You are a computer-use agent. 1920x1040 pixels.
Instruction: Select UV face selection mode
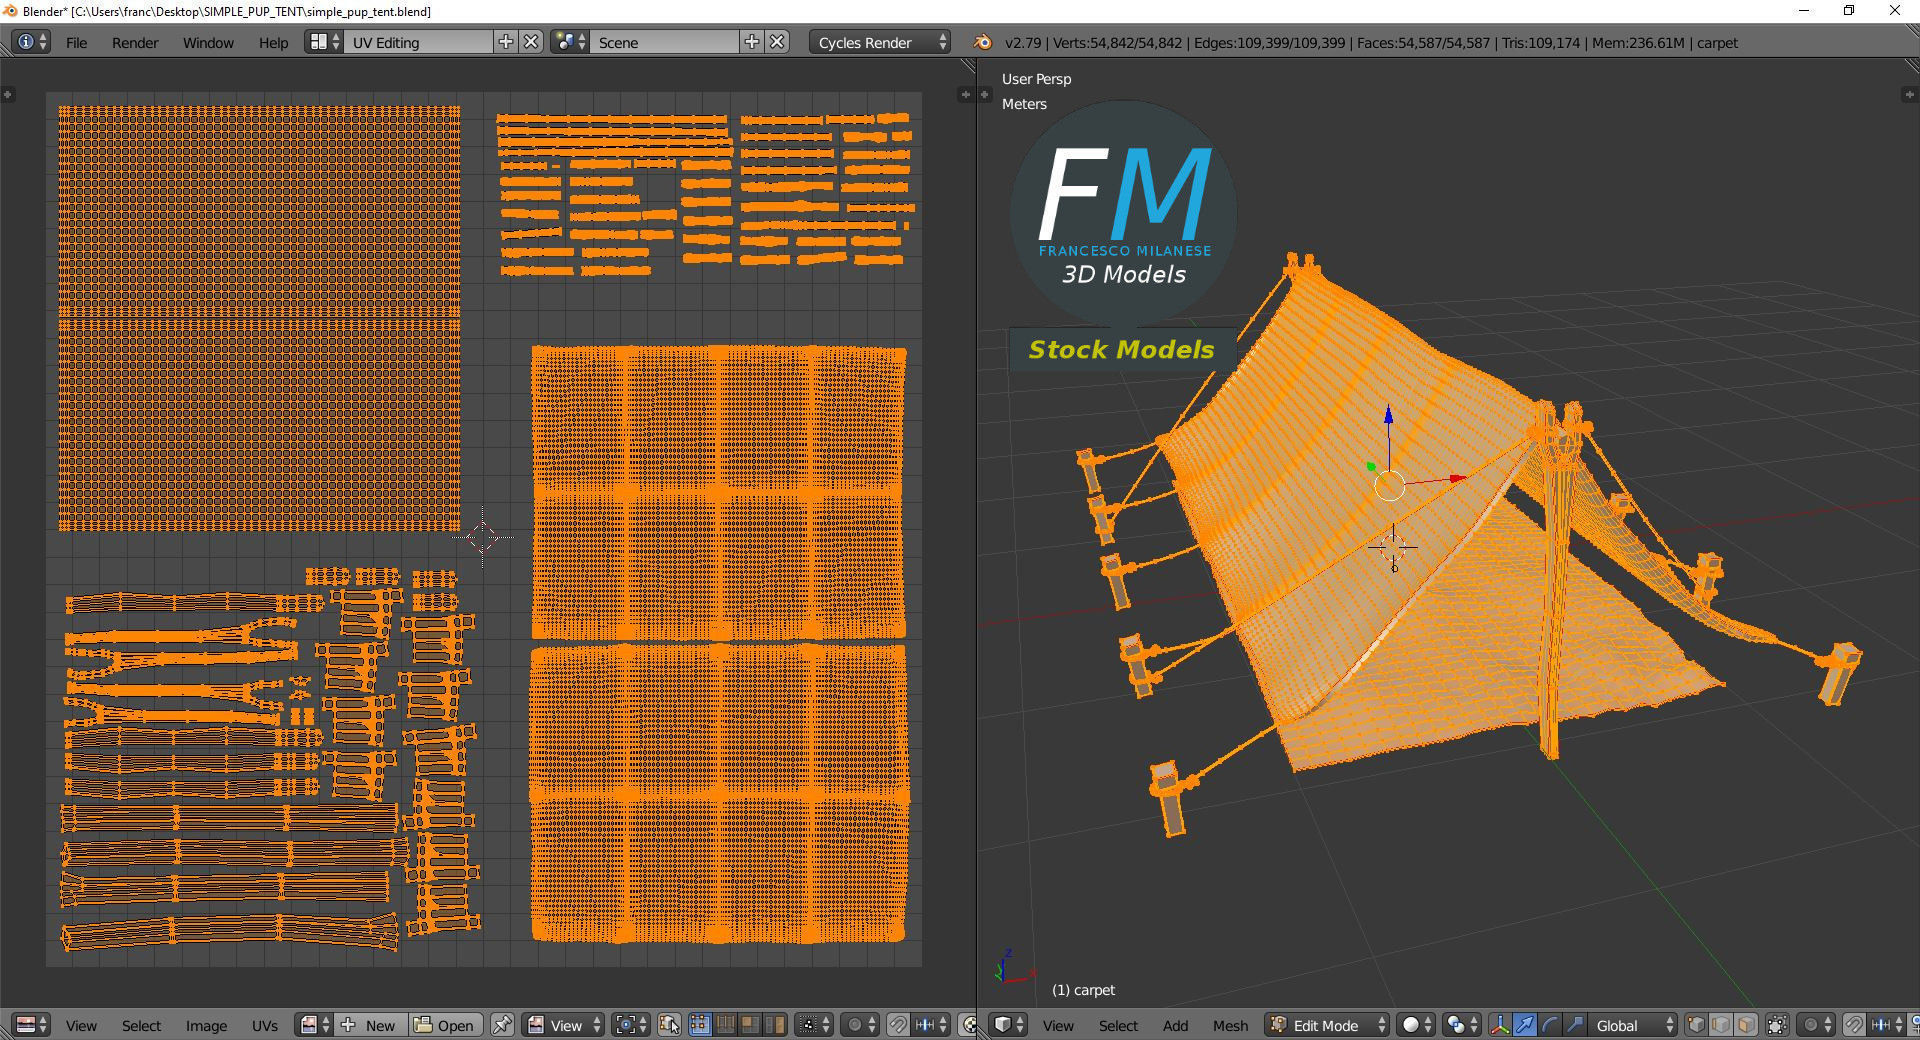(750, 1025)
